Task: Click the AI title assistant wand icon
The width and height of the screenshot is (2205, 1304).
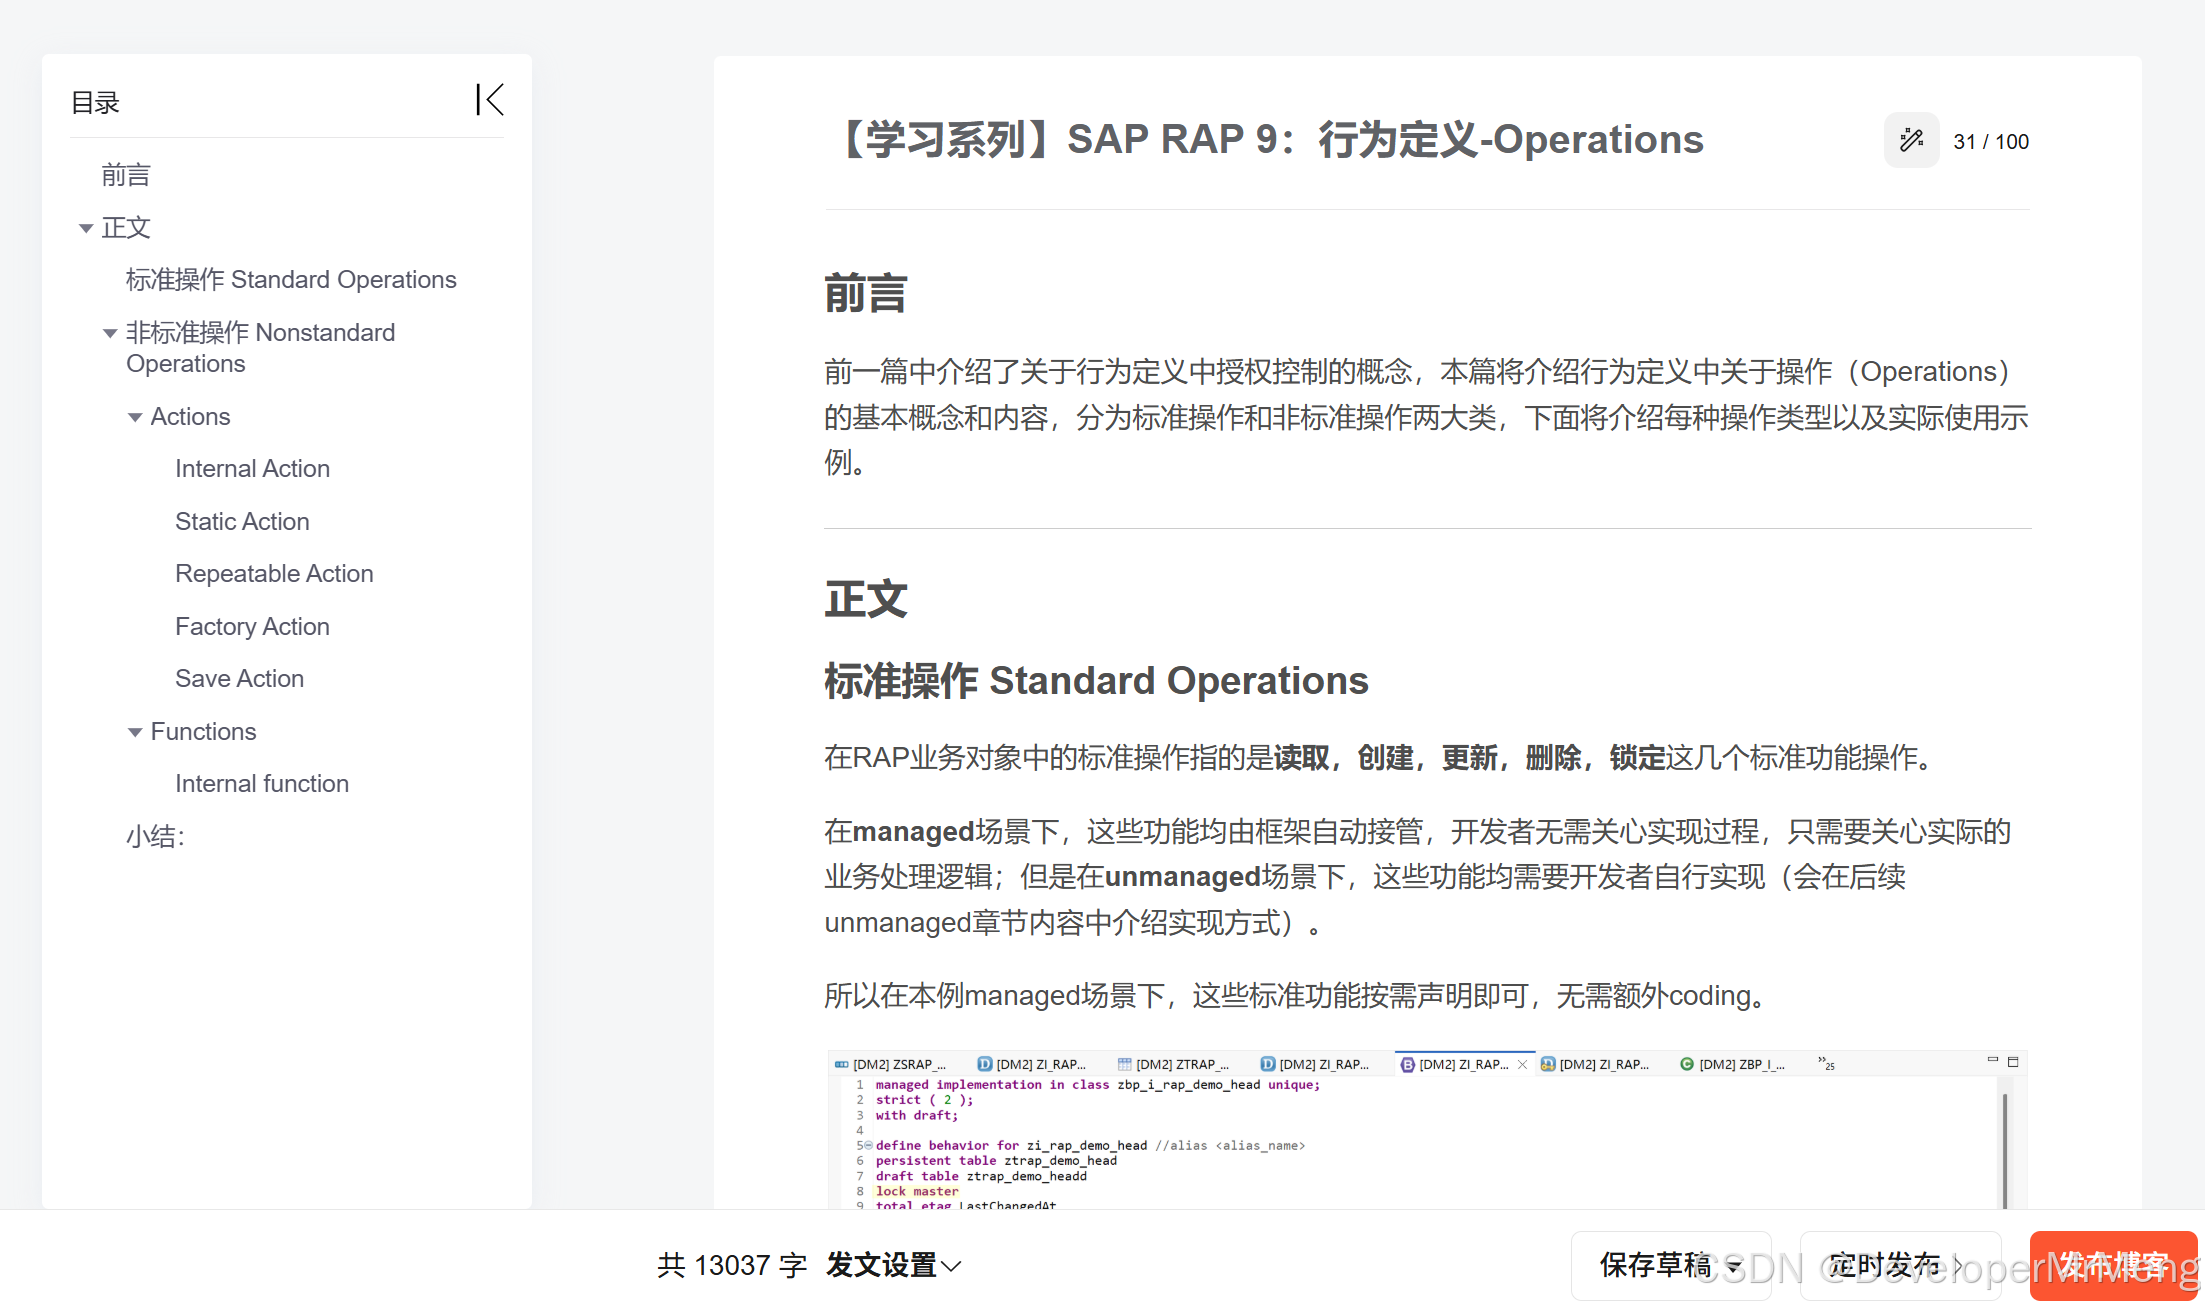Action: click(1911, 141)
